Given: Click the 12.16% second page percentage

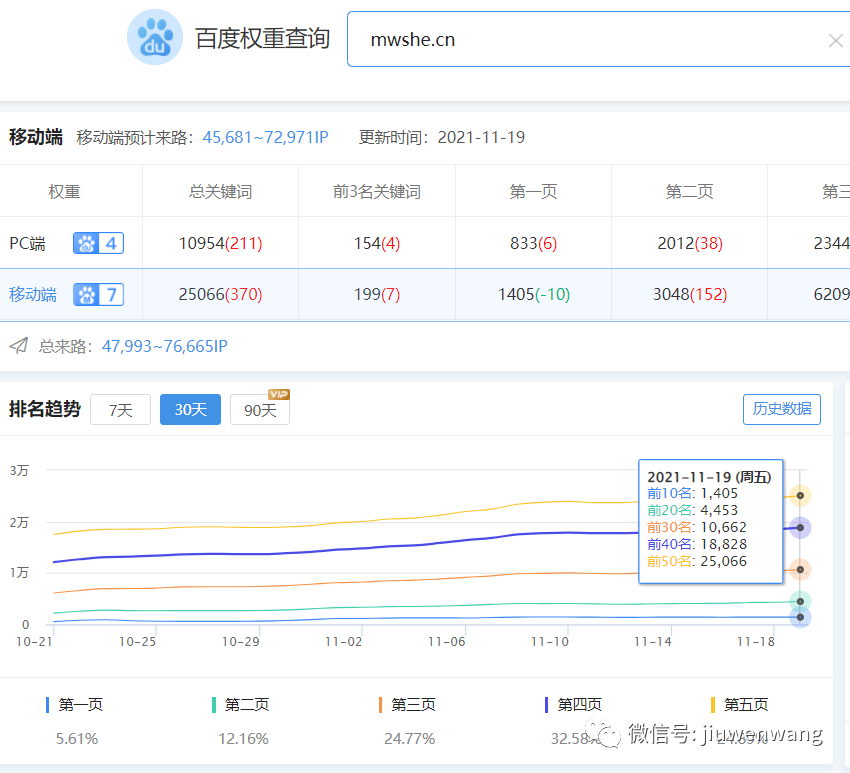Looking at the screenshot, I should [243, 739].
